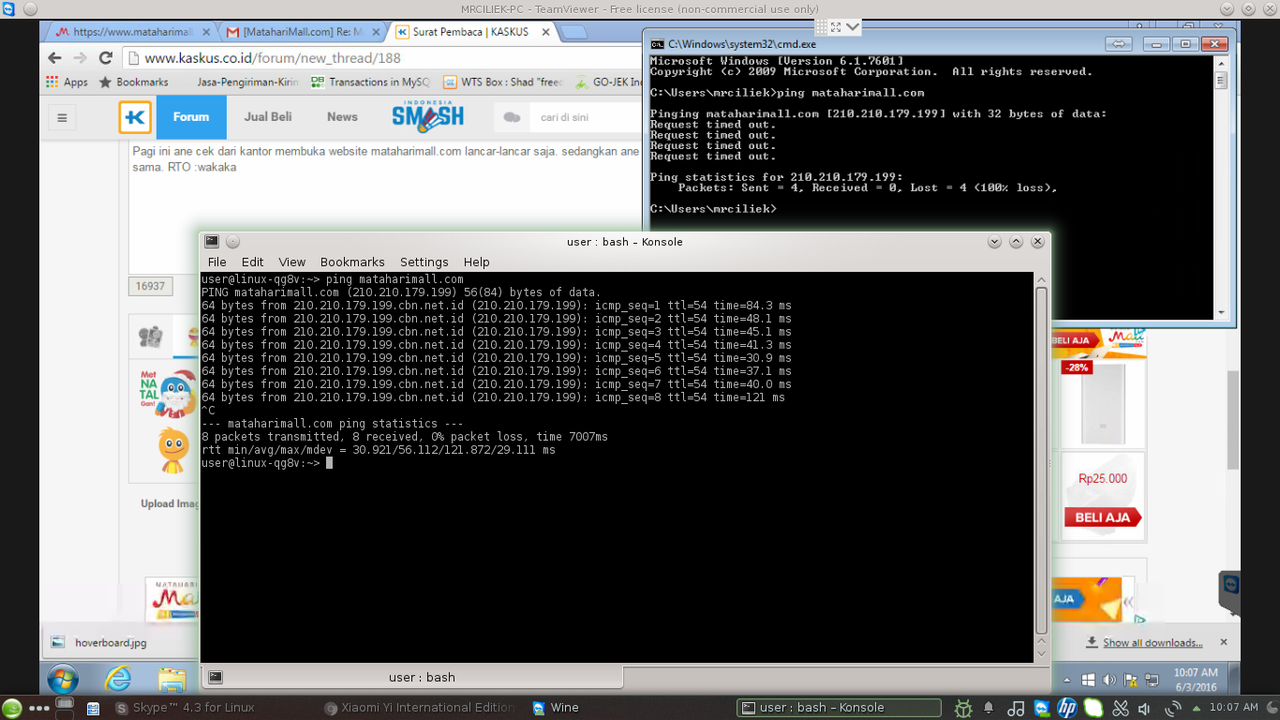Click the cmd.exe double-arrow TeamViewer button
Screen dimensions: 1280x720
(1120, 44)
